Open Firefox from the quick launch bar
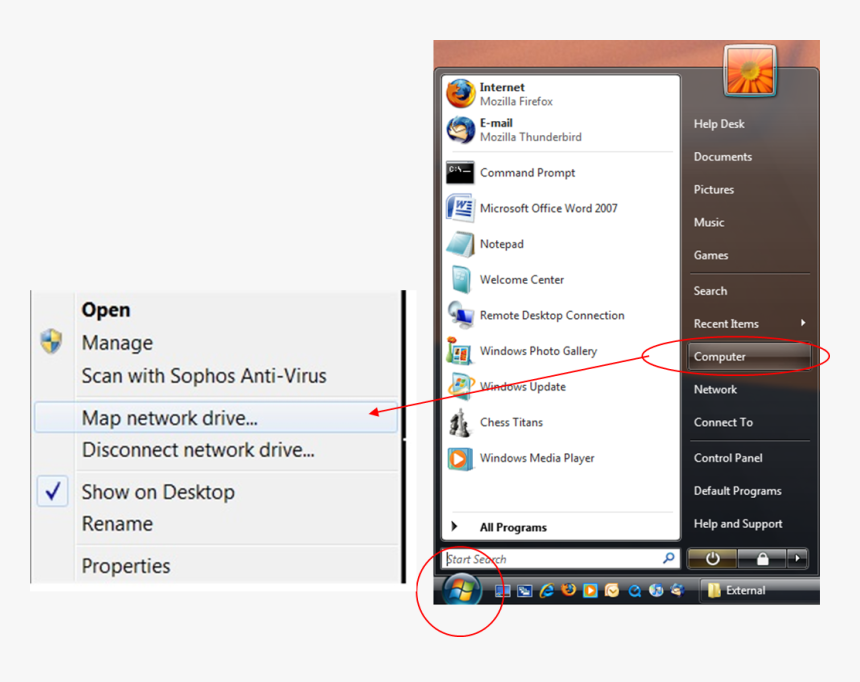This screenshot has width=860, height=682. click(x=568, y=590)
